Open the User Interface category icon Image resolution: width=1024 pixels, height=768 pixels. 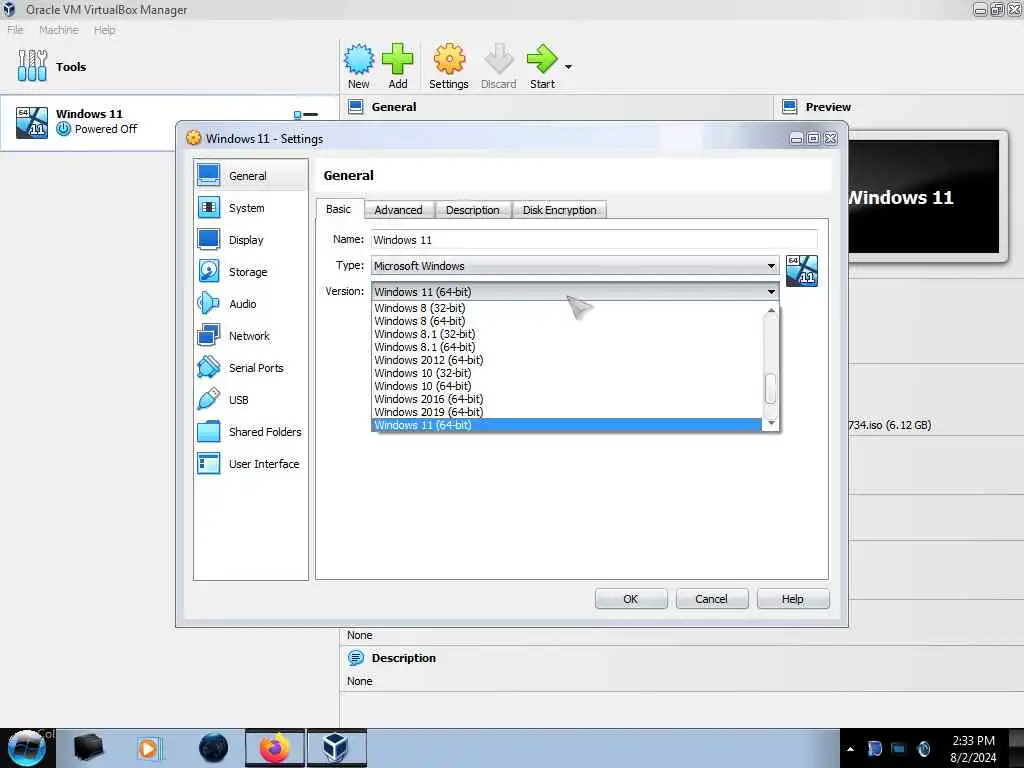(209, 463)
